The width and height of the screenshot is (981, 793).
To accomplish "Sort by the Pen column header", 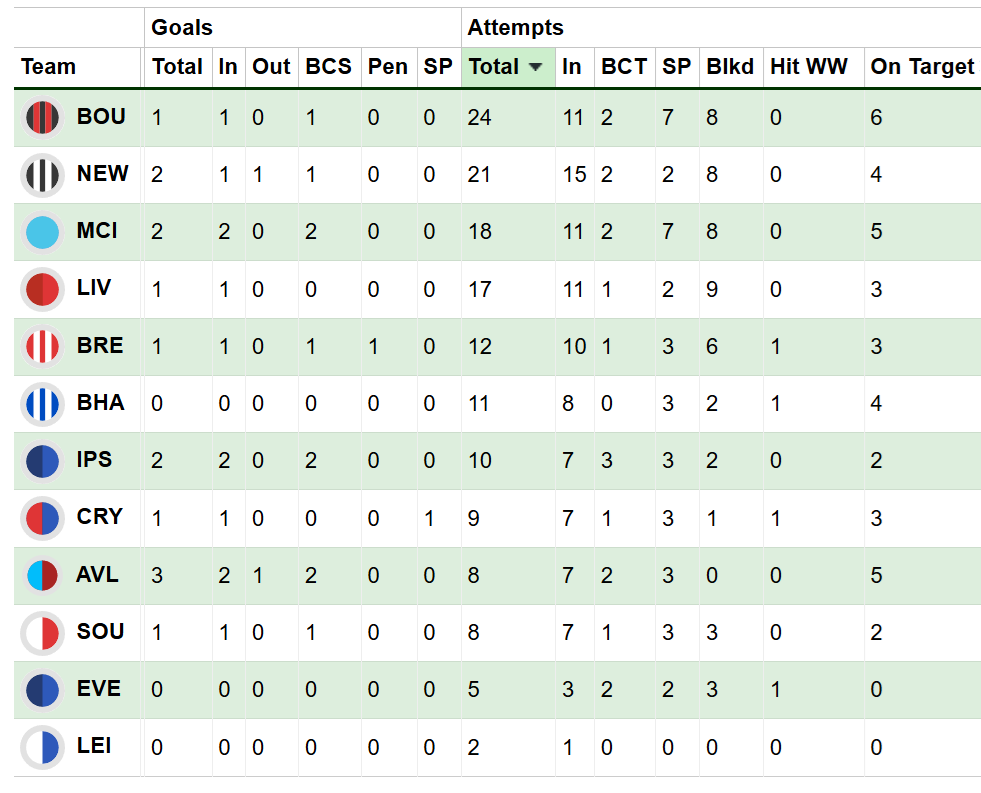I will tap(387, 67).
